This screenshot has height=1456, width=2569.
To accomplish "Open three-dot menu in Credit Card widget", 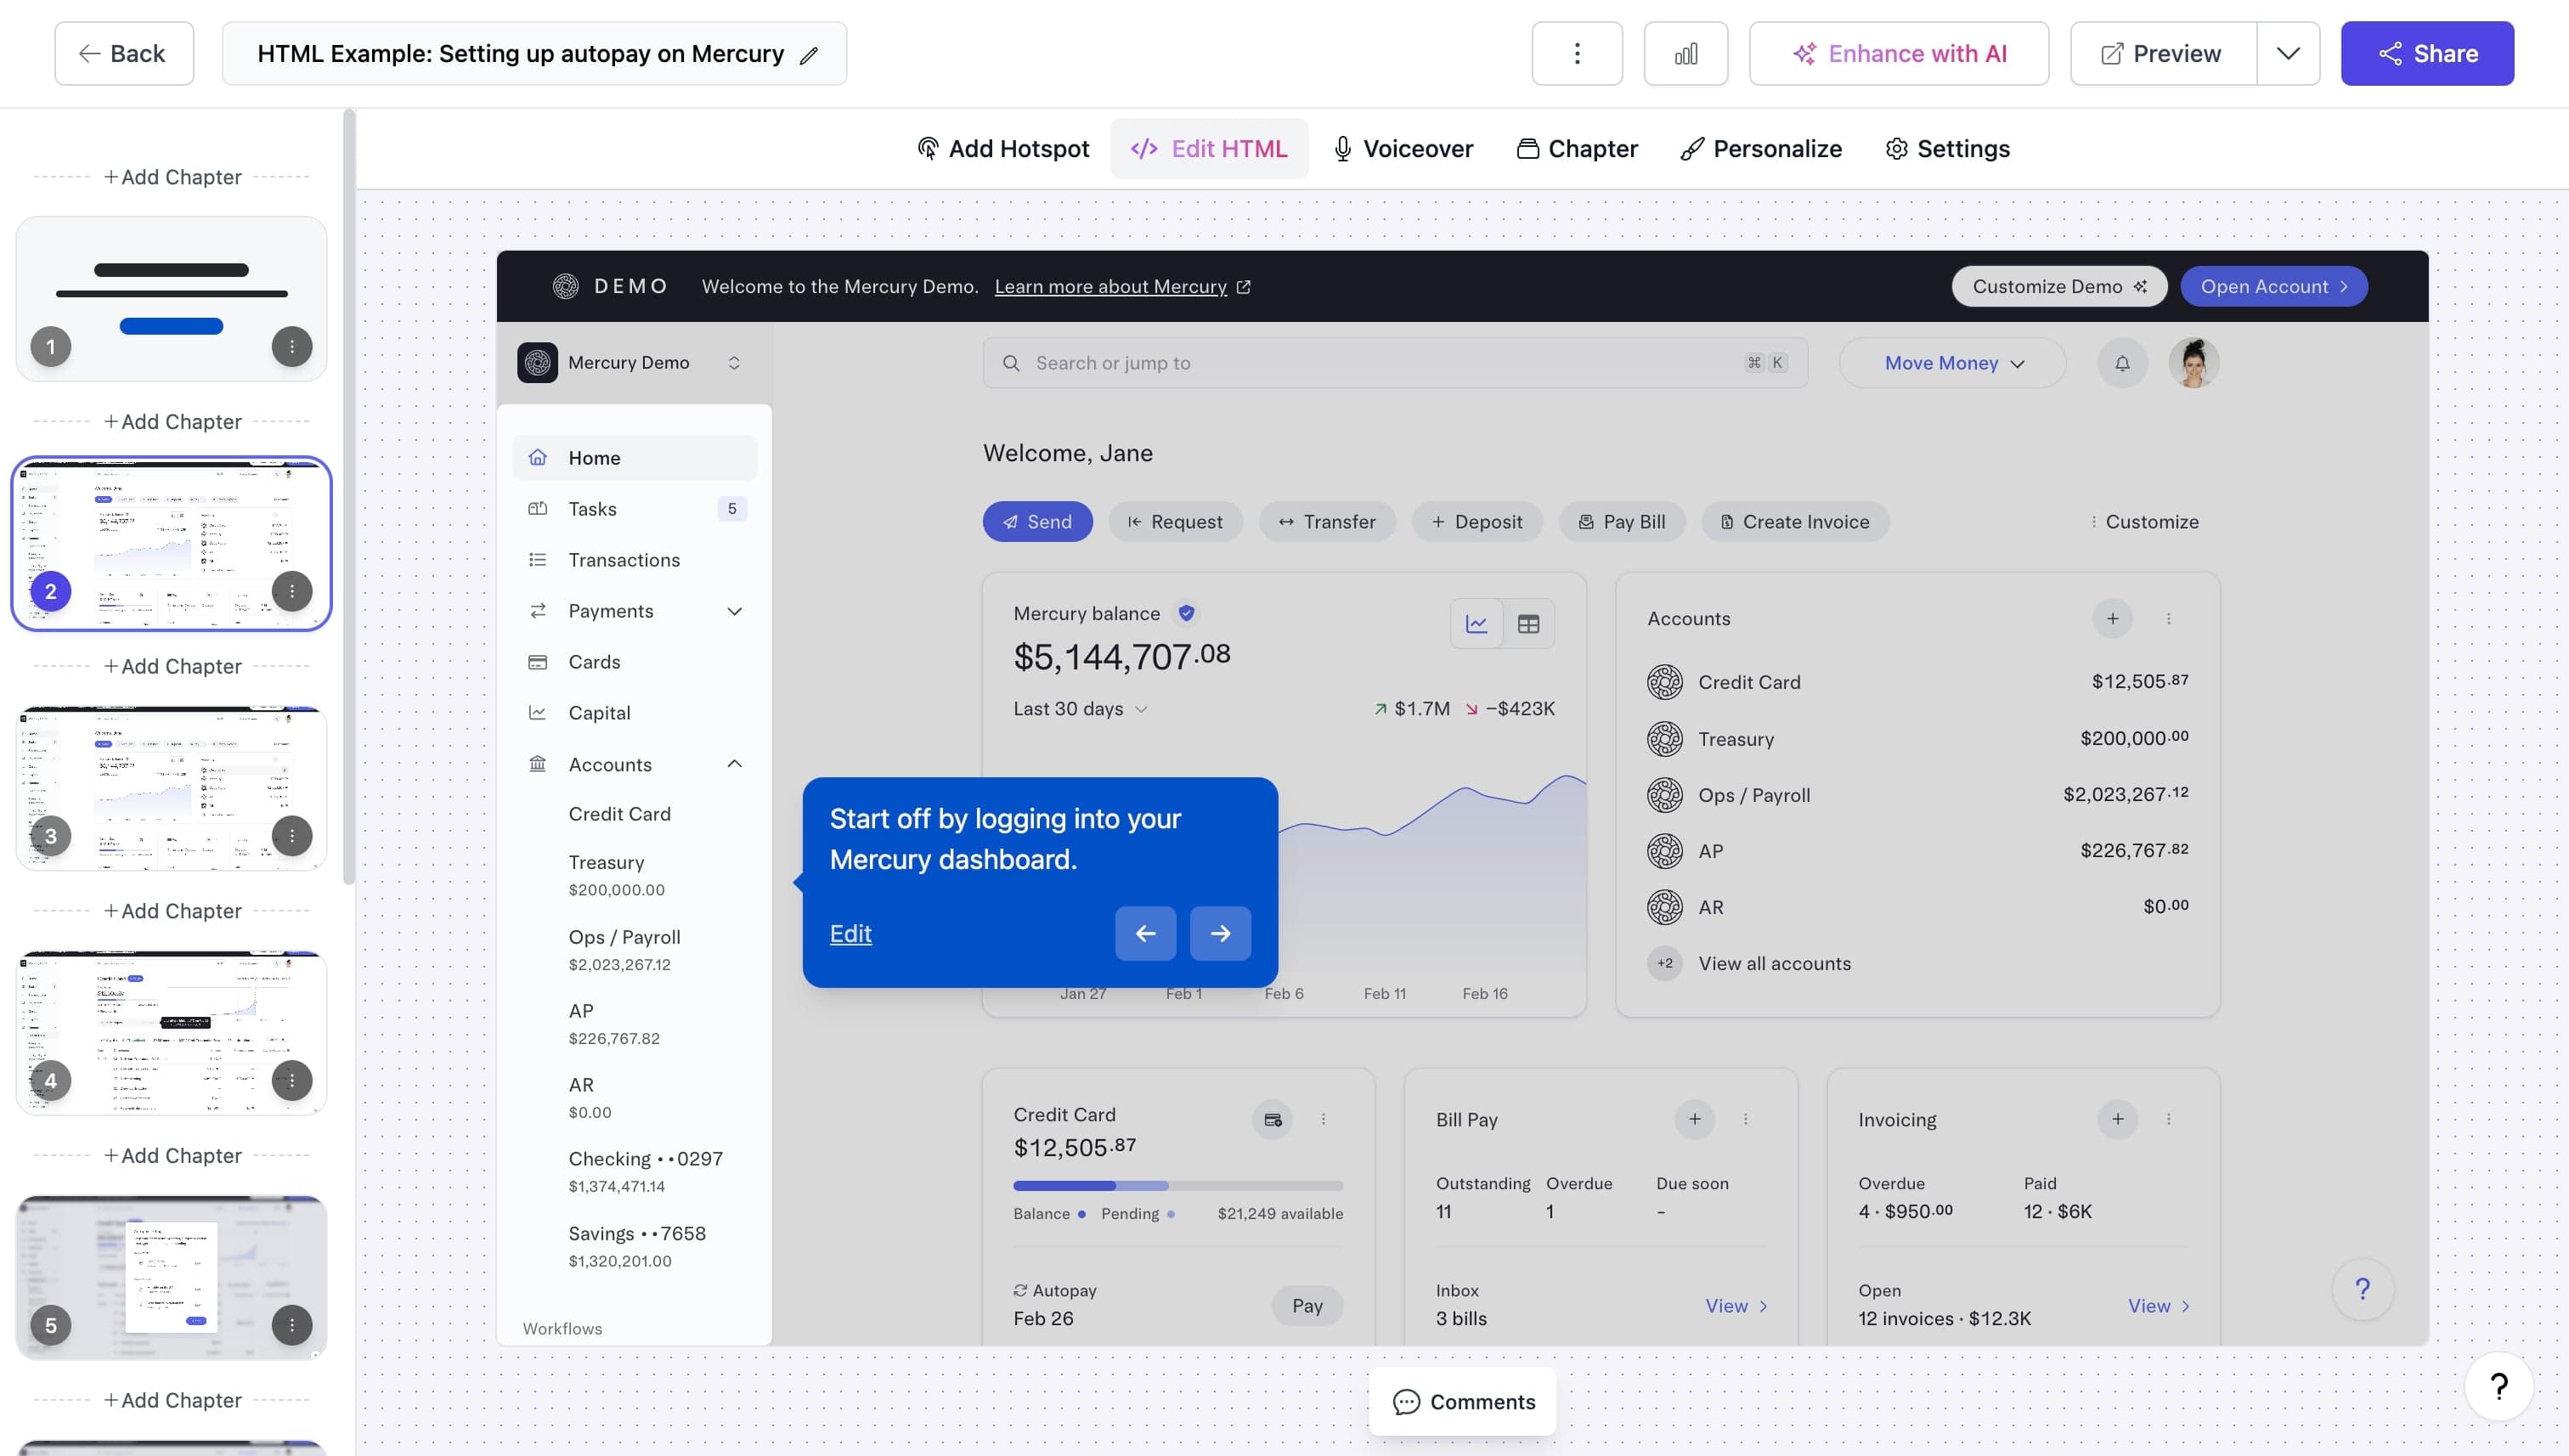I will point(1323,1119).
